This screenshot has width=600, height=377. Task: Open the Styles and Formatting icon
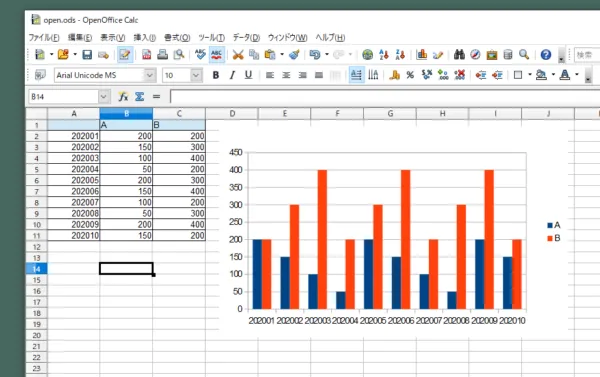tap(40, 75)
